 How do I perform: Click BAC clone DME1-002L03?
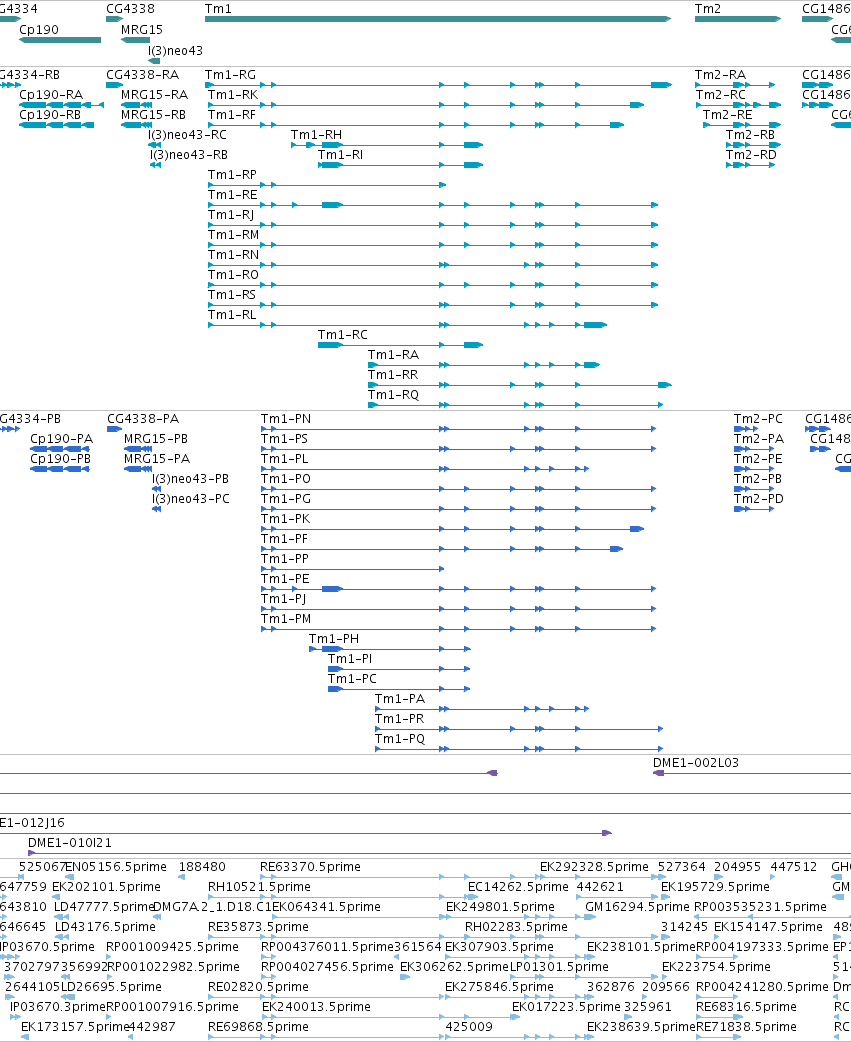pos(752,773)
